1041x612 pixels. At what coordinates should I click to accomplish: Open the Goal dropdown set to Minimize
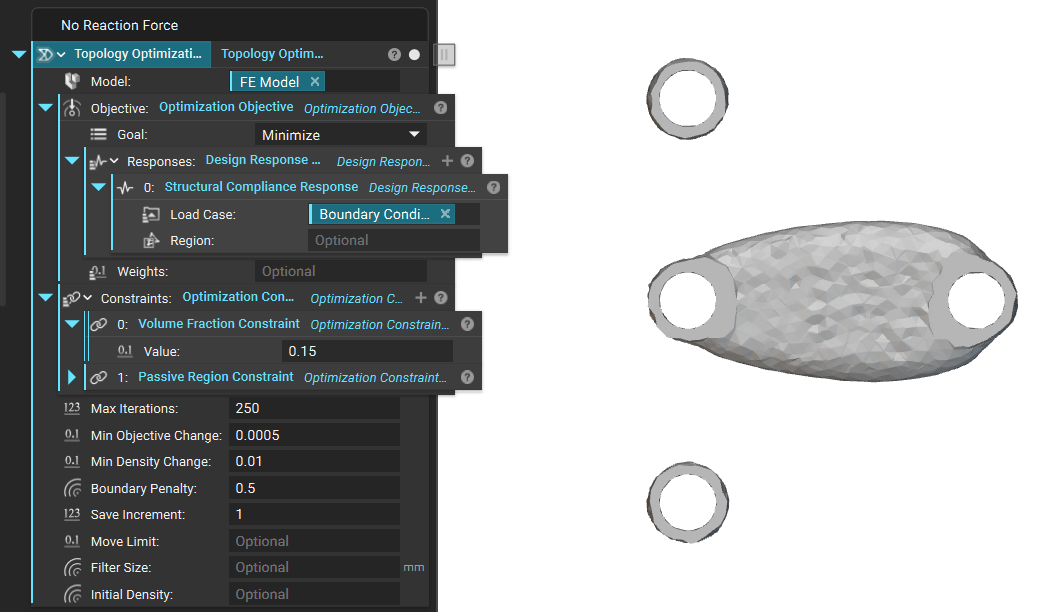[340, 135]
